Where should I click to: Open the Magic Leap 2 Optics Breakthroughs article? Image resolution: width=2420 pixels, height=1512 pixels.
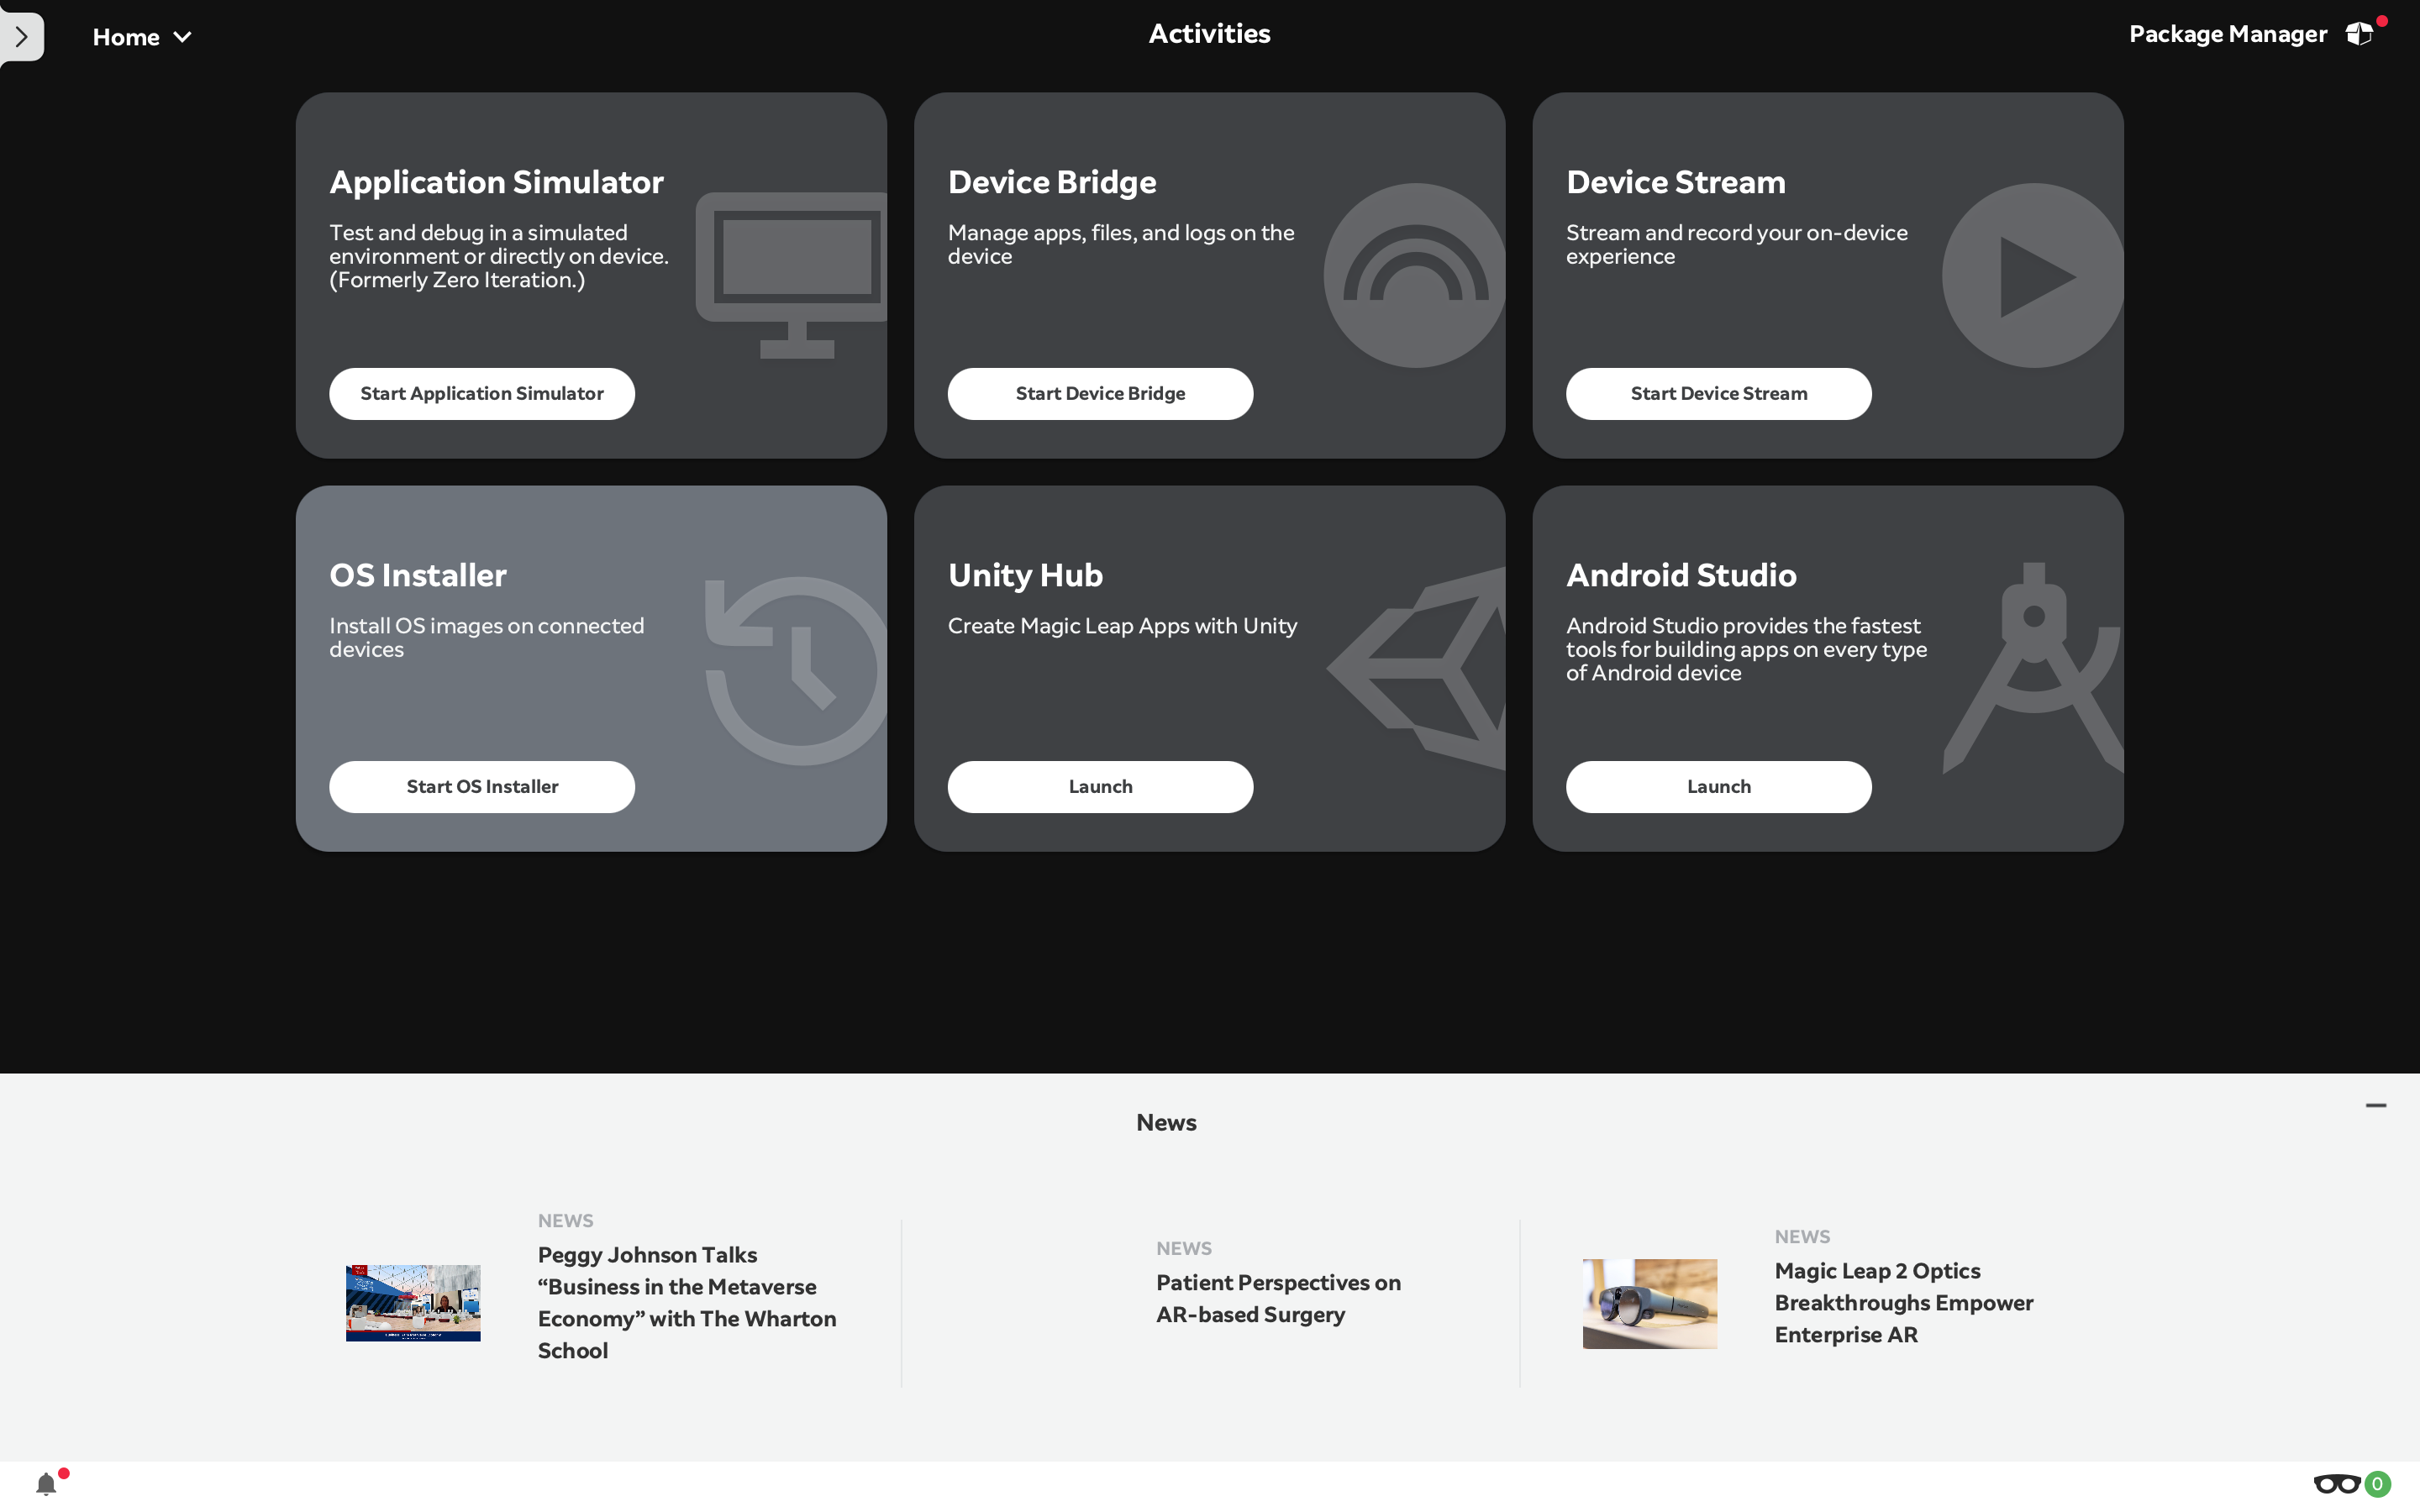pos(1904,1302)
